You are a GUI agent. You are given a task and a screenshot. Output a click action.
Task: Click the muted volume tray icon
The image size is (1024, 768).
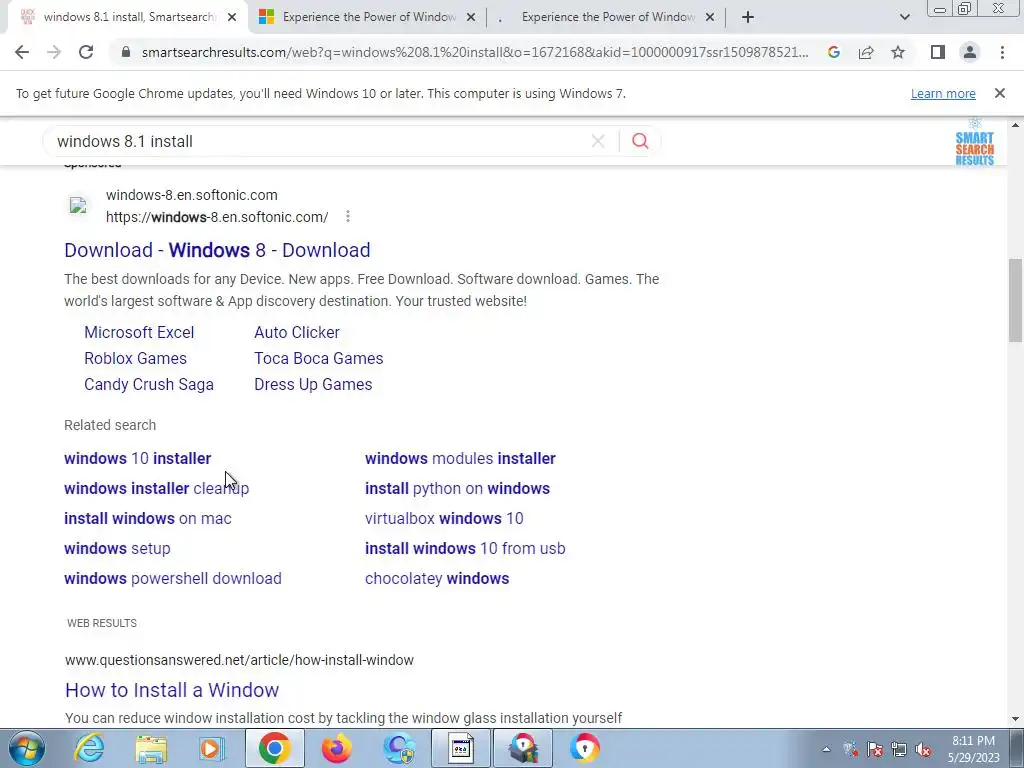click(x=923, y=749)
